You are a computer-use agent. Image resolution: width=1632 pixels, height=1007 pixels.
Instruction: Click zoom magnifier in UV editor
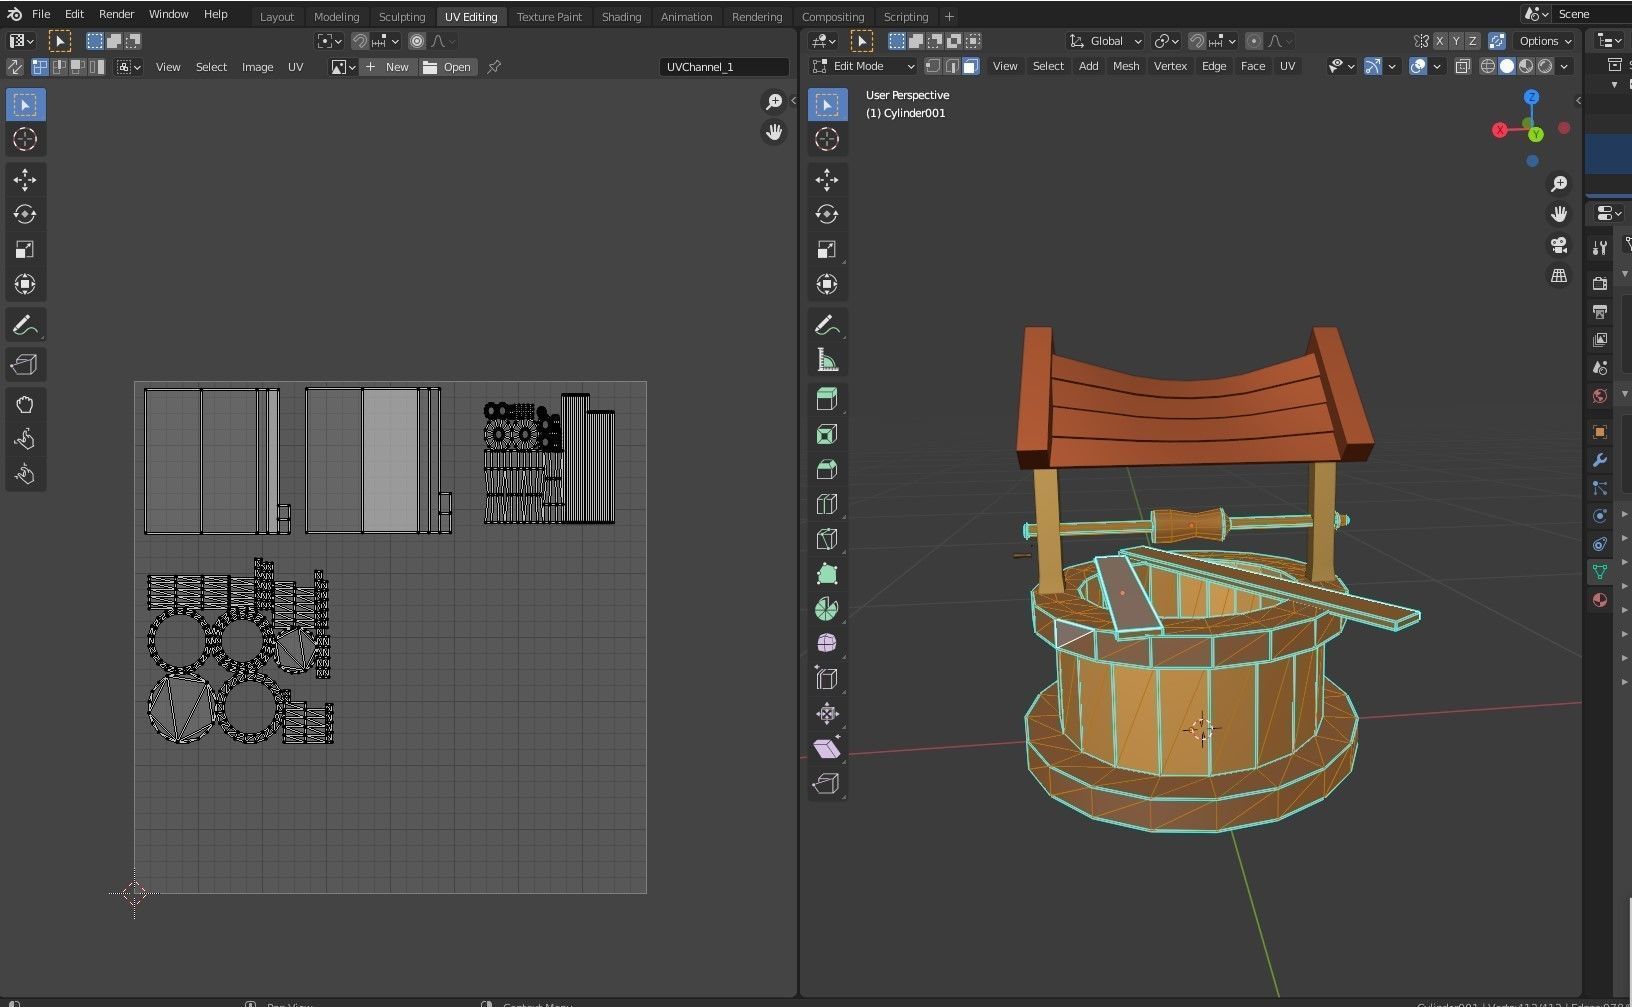774,101
